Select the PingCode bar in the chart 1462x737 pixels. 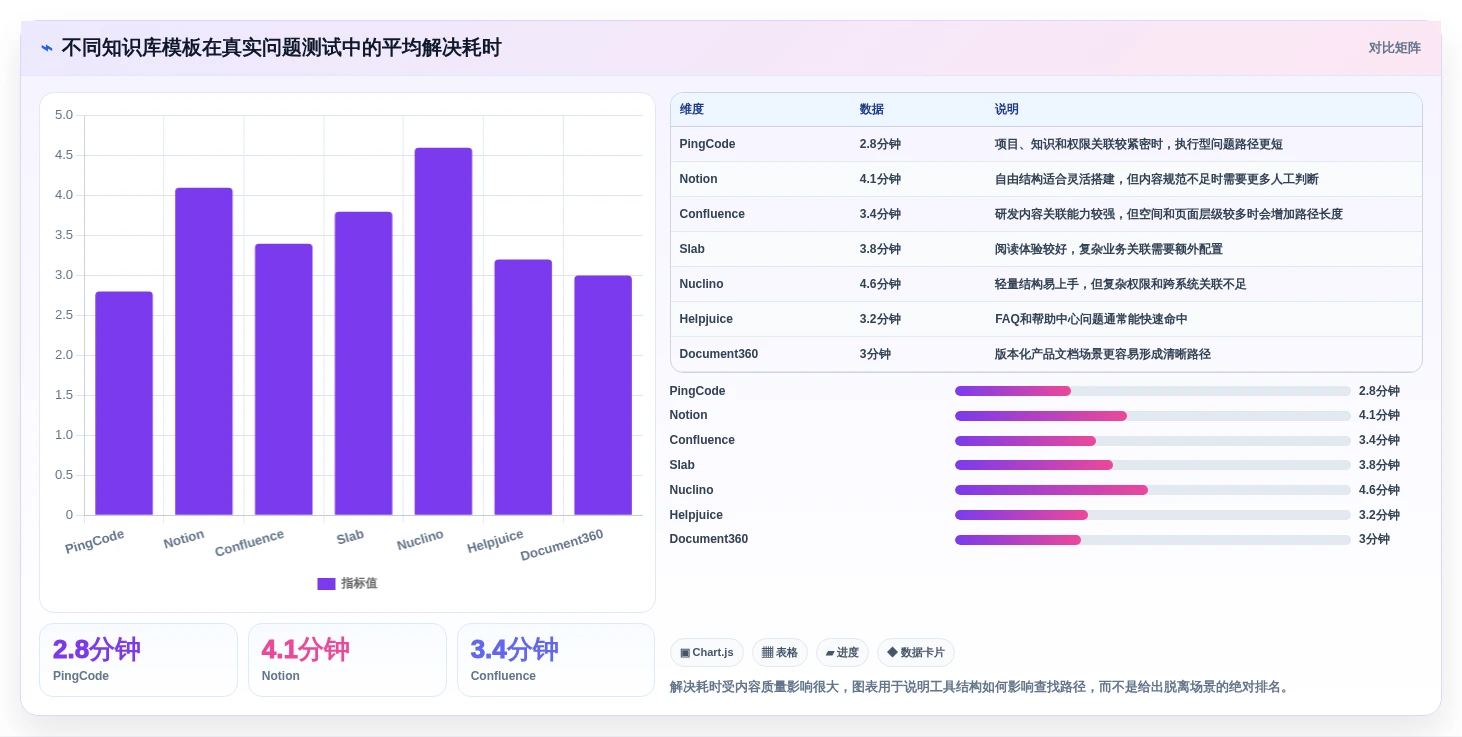[x=124, y=403]
